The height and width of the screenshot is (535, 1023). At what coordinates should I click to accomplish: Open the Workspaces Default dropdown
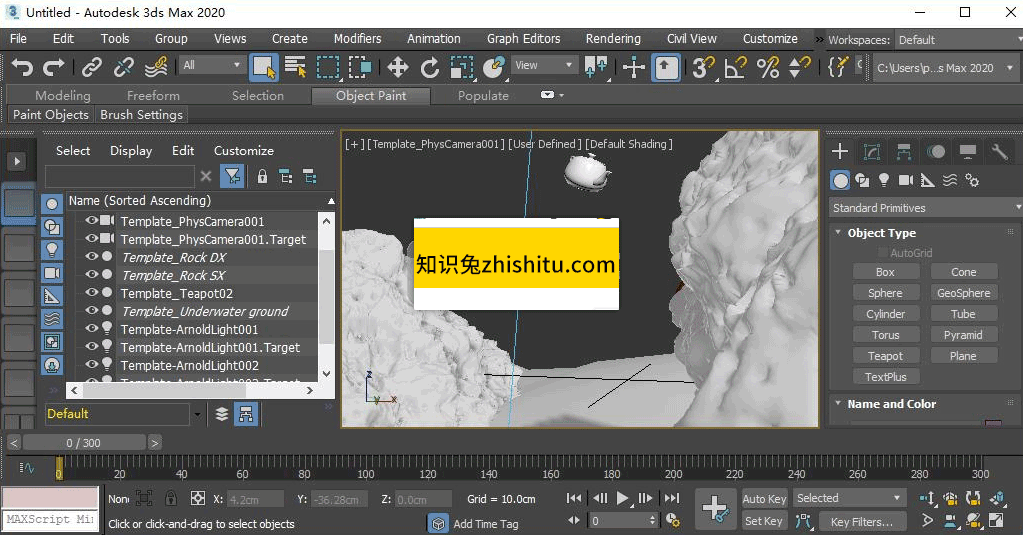(x=958, y=40)
